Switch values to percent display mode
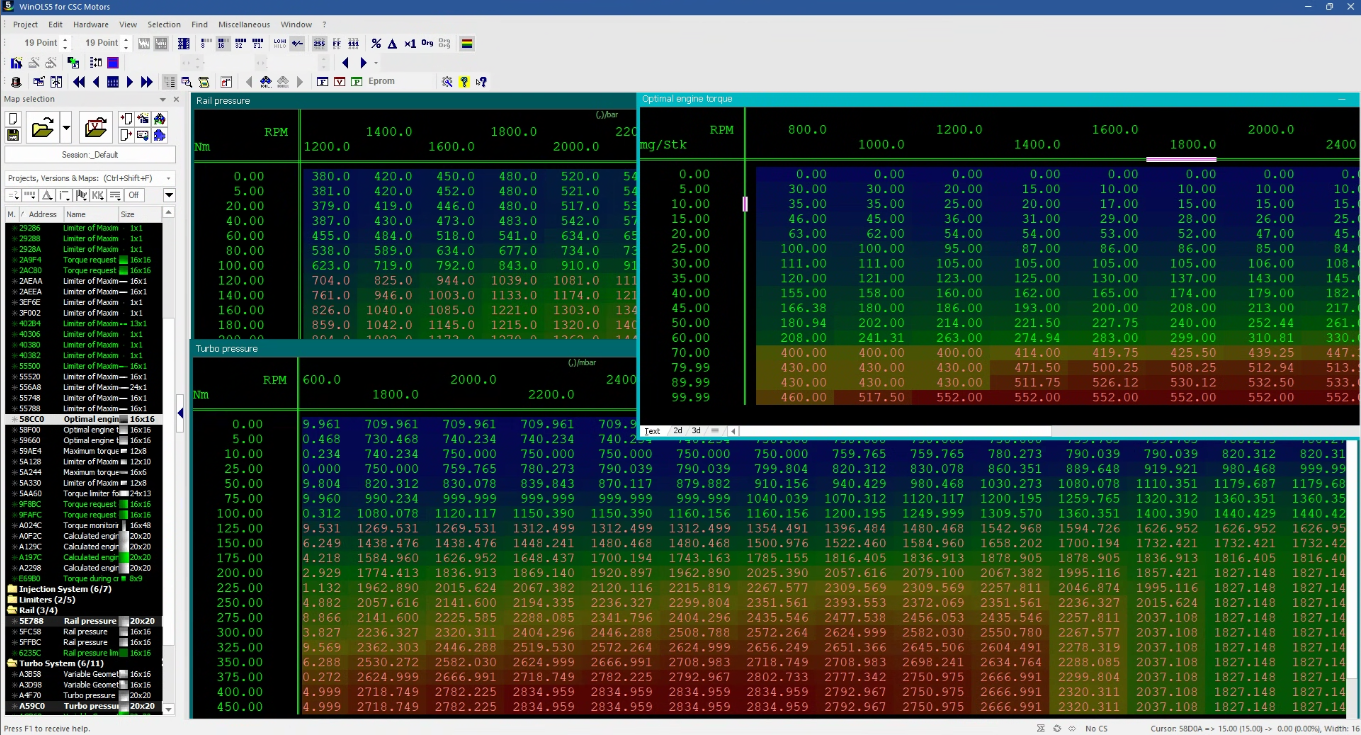The width and height of the screenshot is (1361, 735). tap(376, 44)
